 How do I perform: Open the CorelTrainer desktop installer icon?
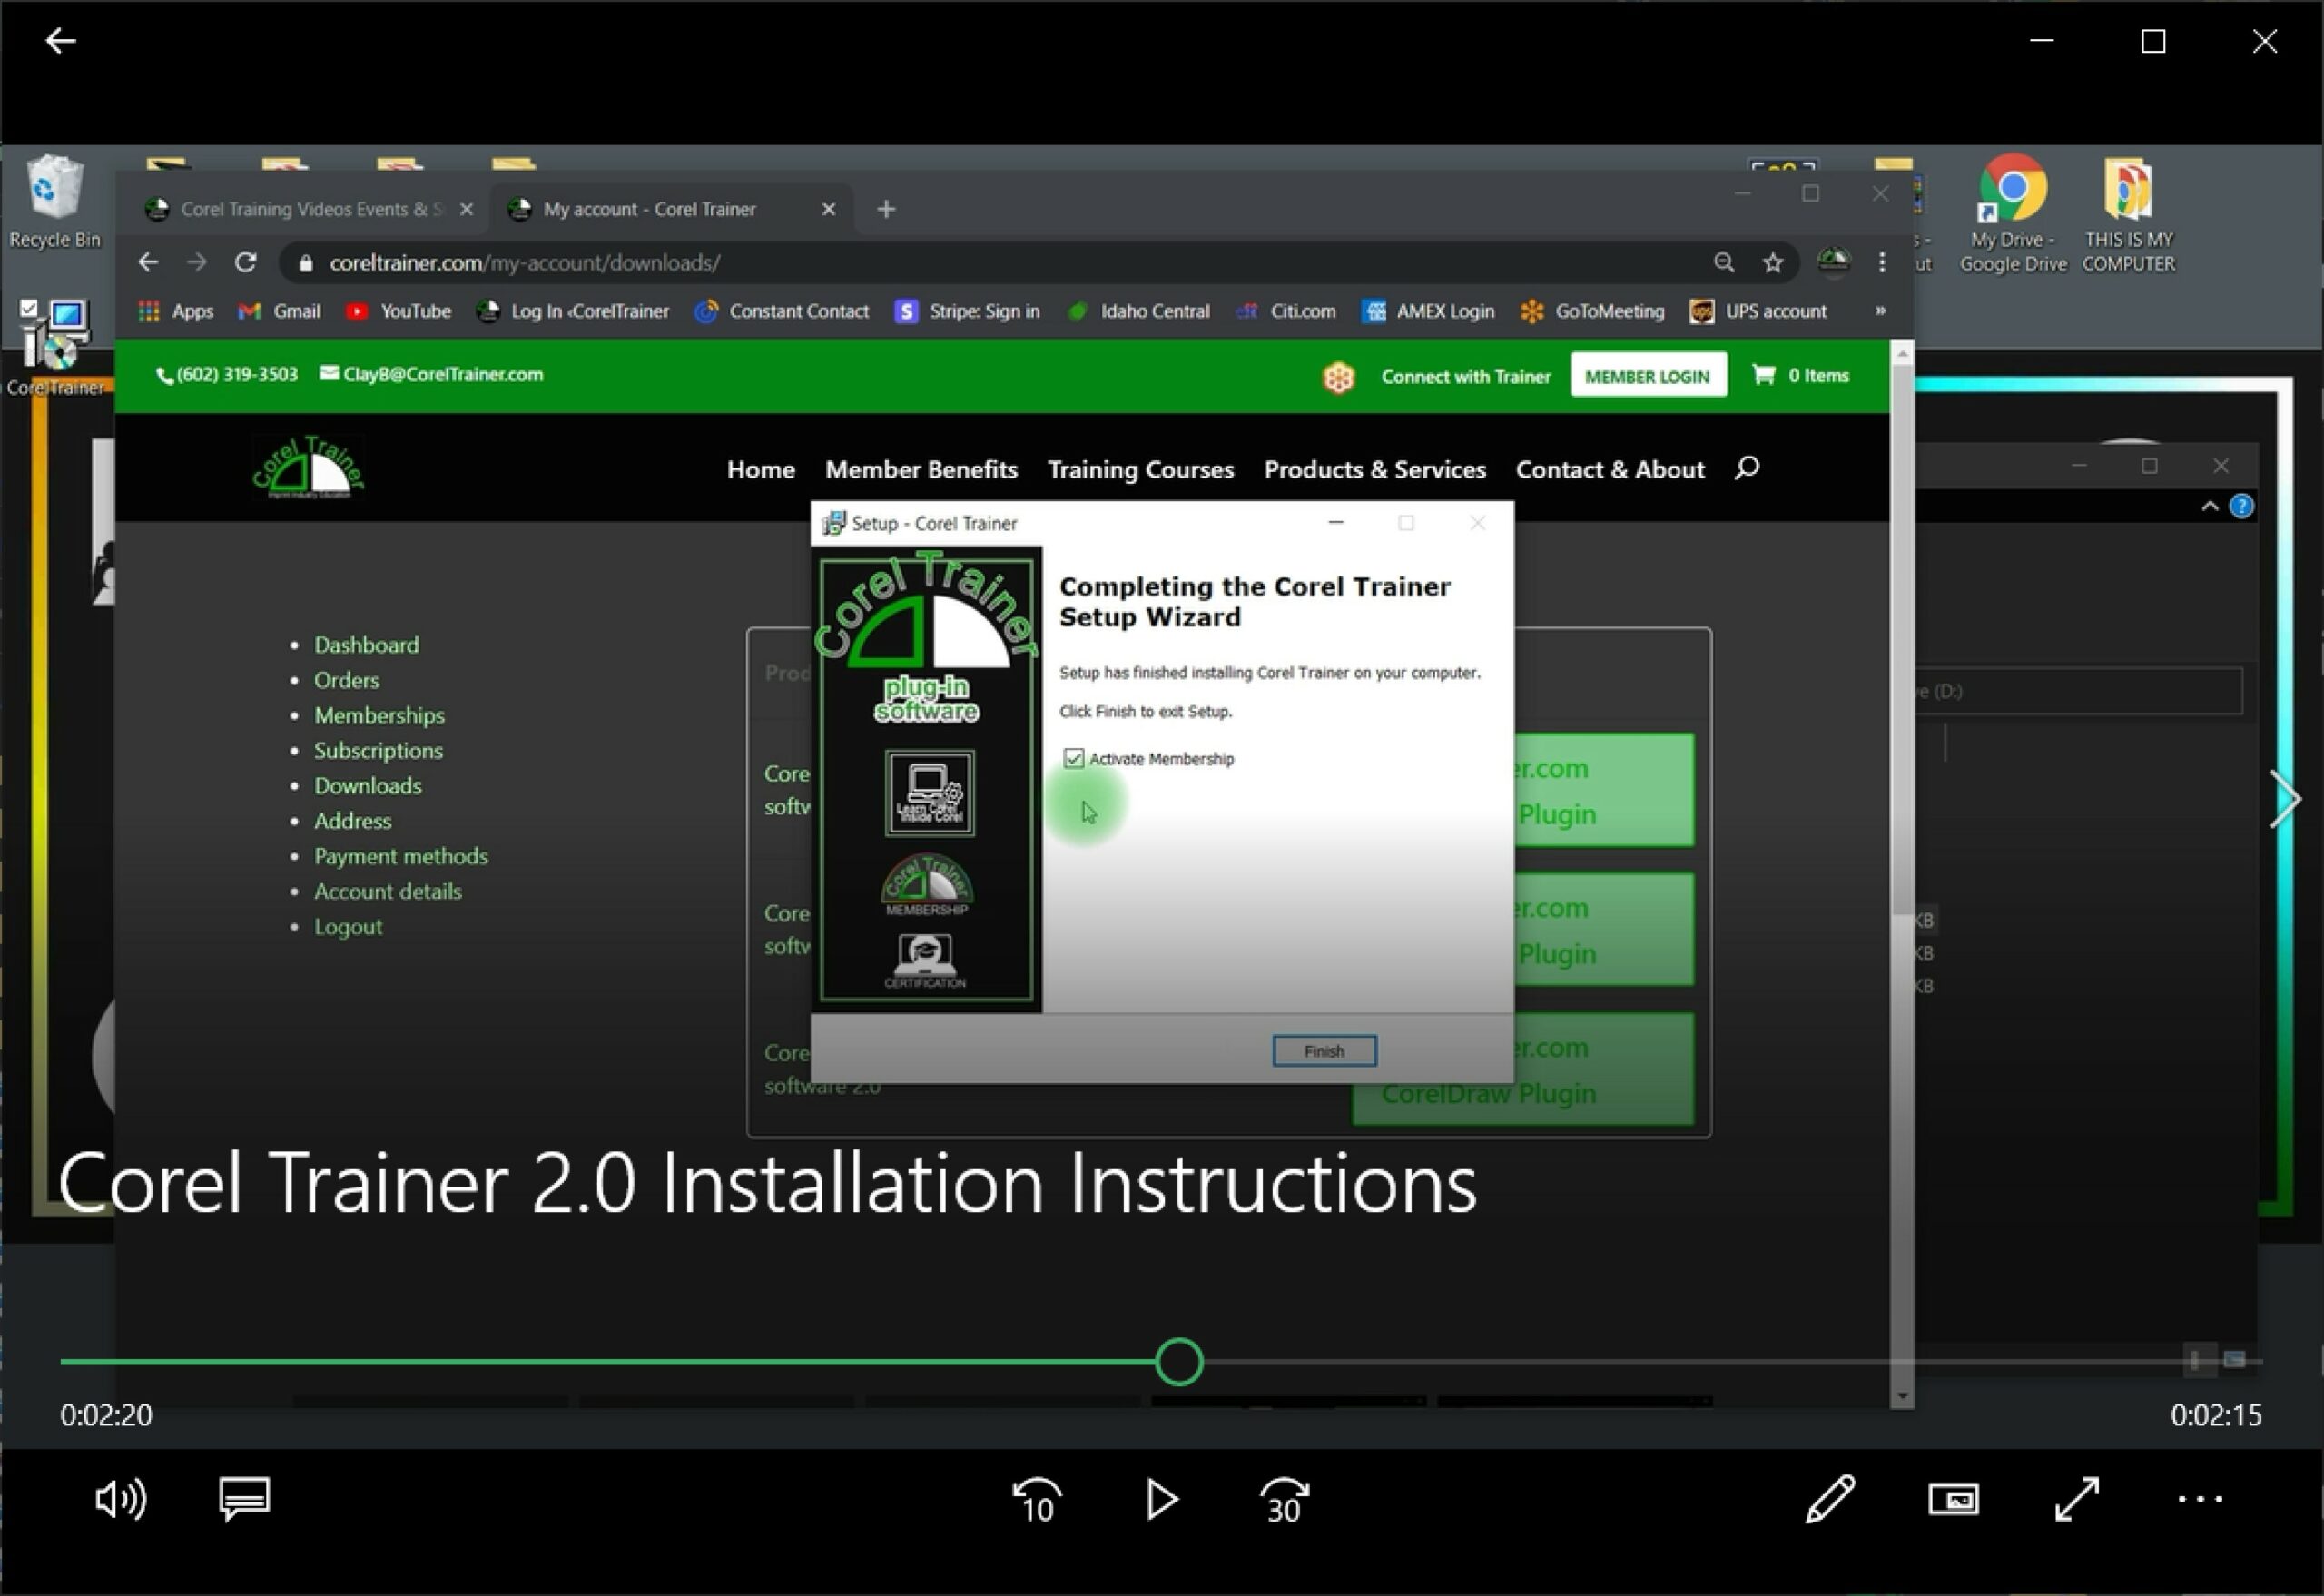(55, 348)
